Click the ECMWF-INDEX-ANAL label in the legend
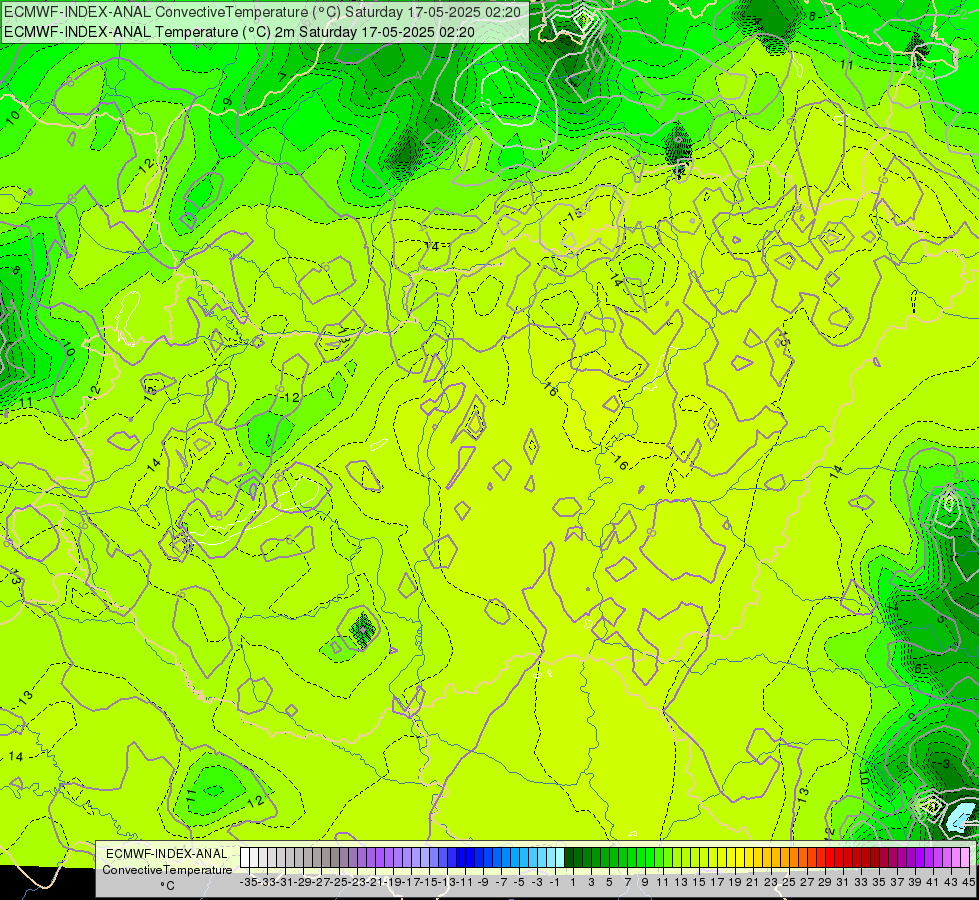 (167, 854)
